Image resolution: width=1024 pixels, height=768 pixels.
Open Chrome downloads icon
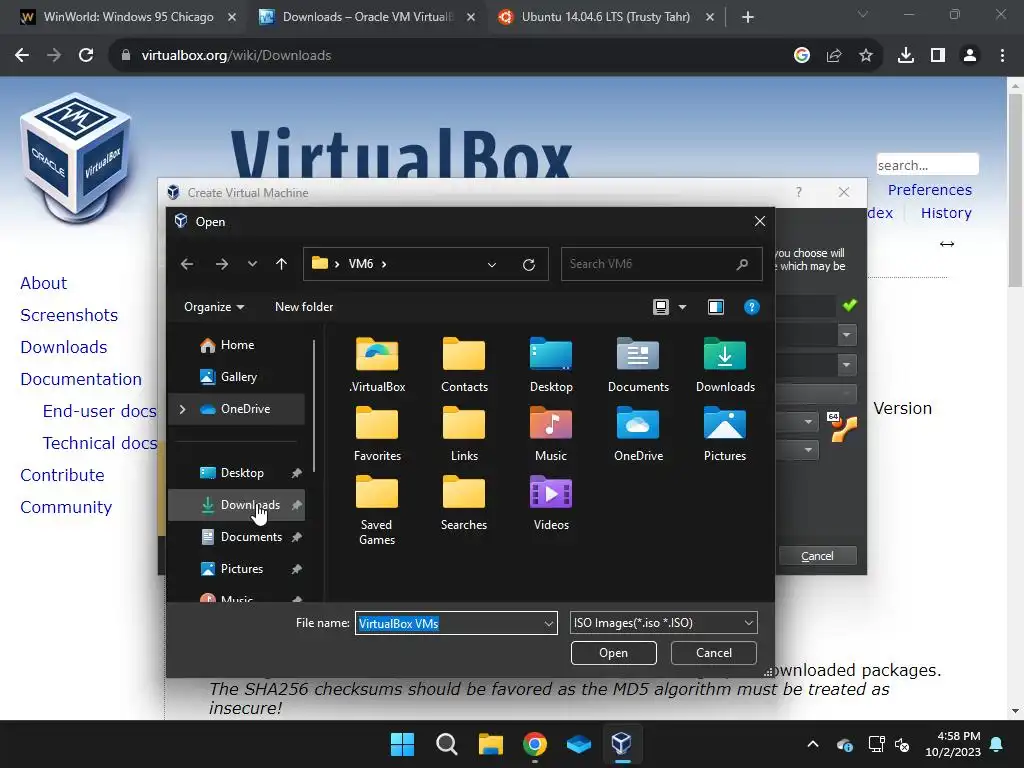906,56
